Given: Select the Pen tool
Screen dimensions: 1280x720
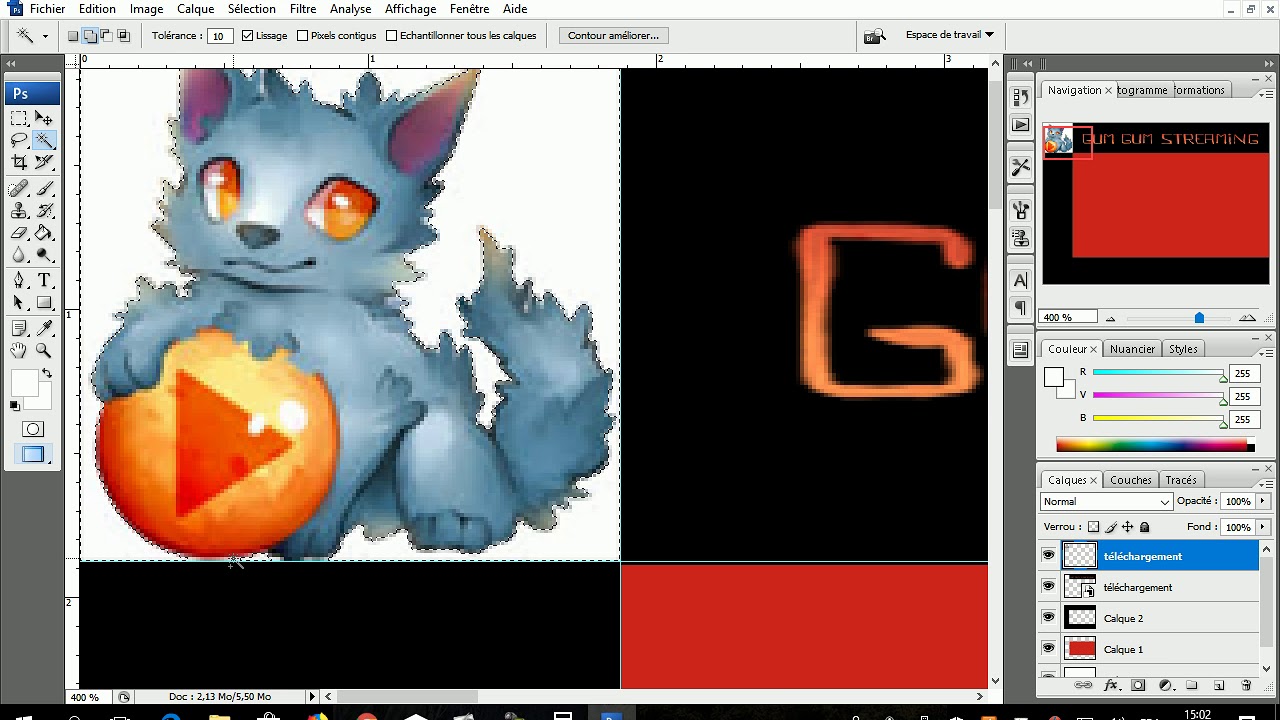Looking at the screenshot, I should click(x=19, y=281).
